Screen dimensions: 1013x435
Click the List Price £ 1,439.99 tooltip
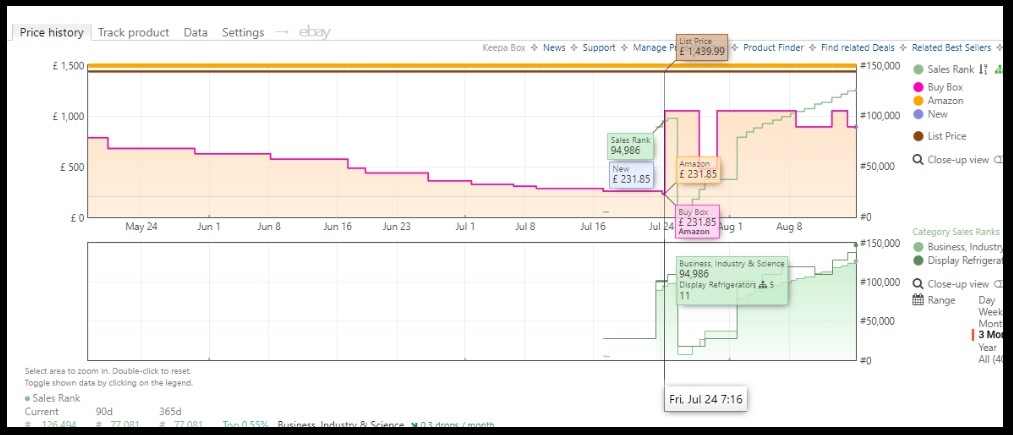702,47
